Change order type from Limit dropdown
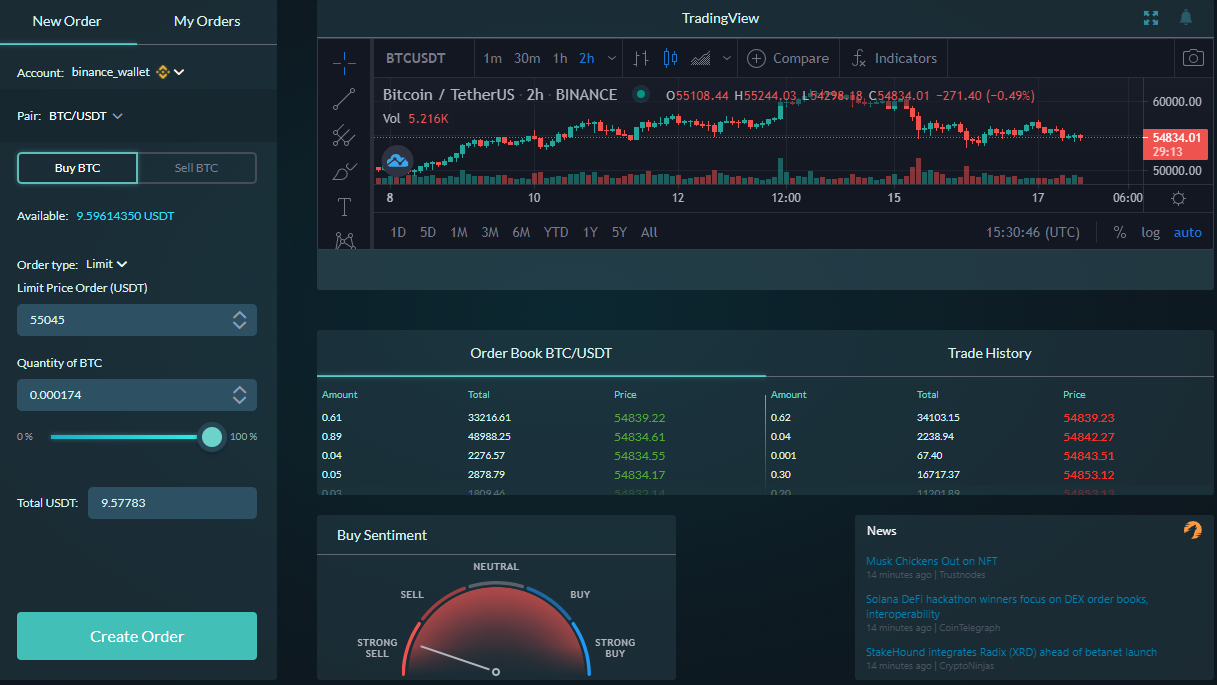This screenshot has width=1217, height=685. point(107,264)
